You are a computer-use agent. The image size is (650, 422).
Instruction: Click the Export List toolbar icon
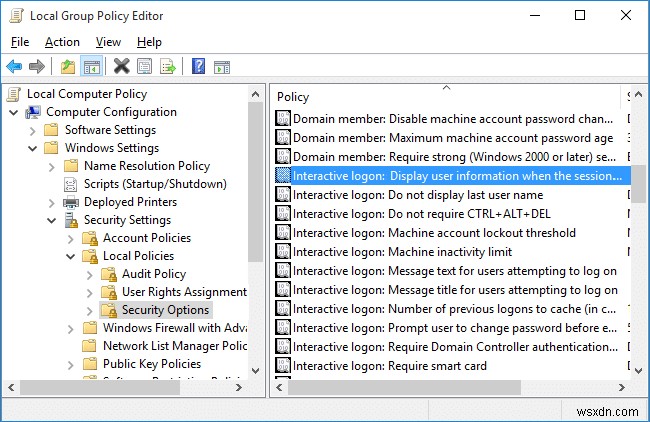pyautogui.click(x=167, y=67)
